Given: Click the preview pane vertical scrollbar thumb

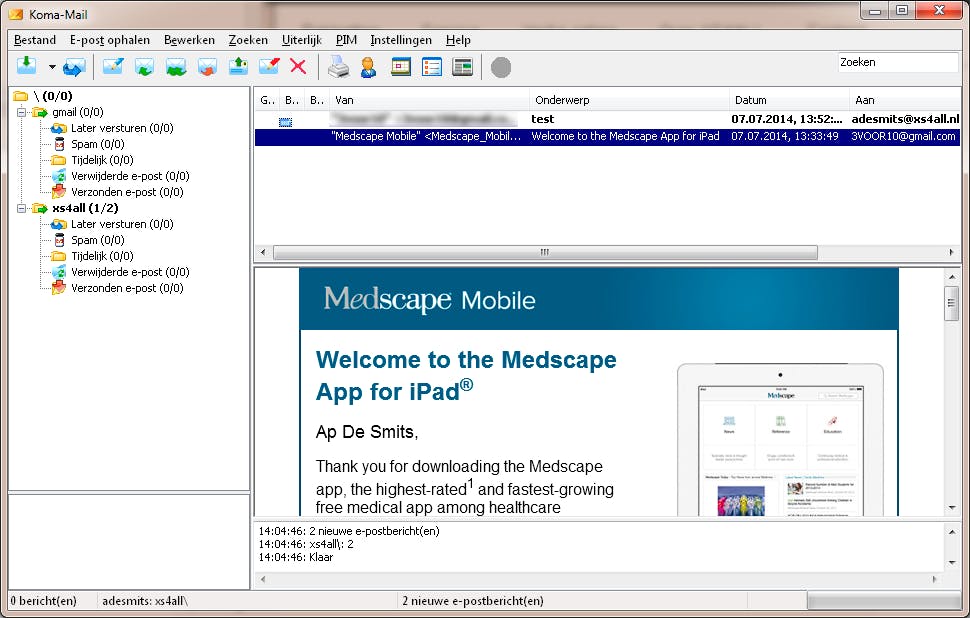Looking at the screenshot, I should [951, 304].
